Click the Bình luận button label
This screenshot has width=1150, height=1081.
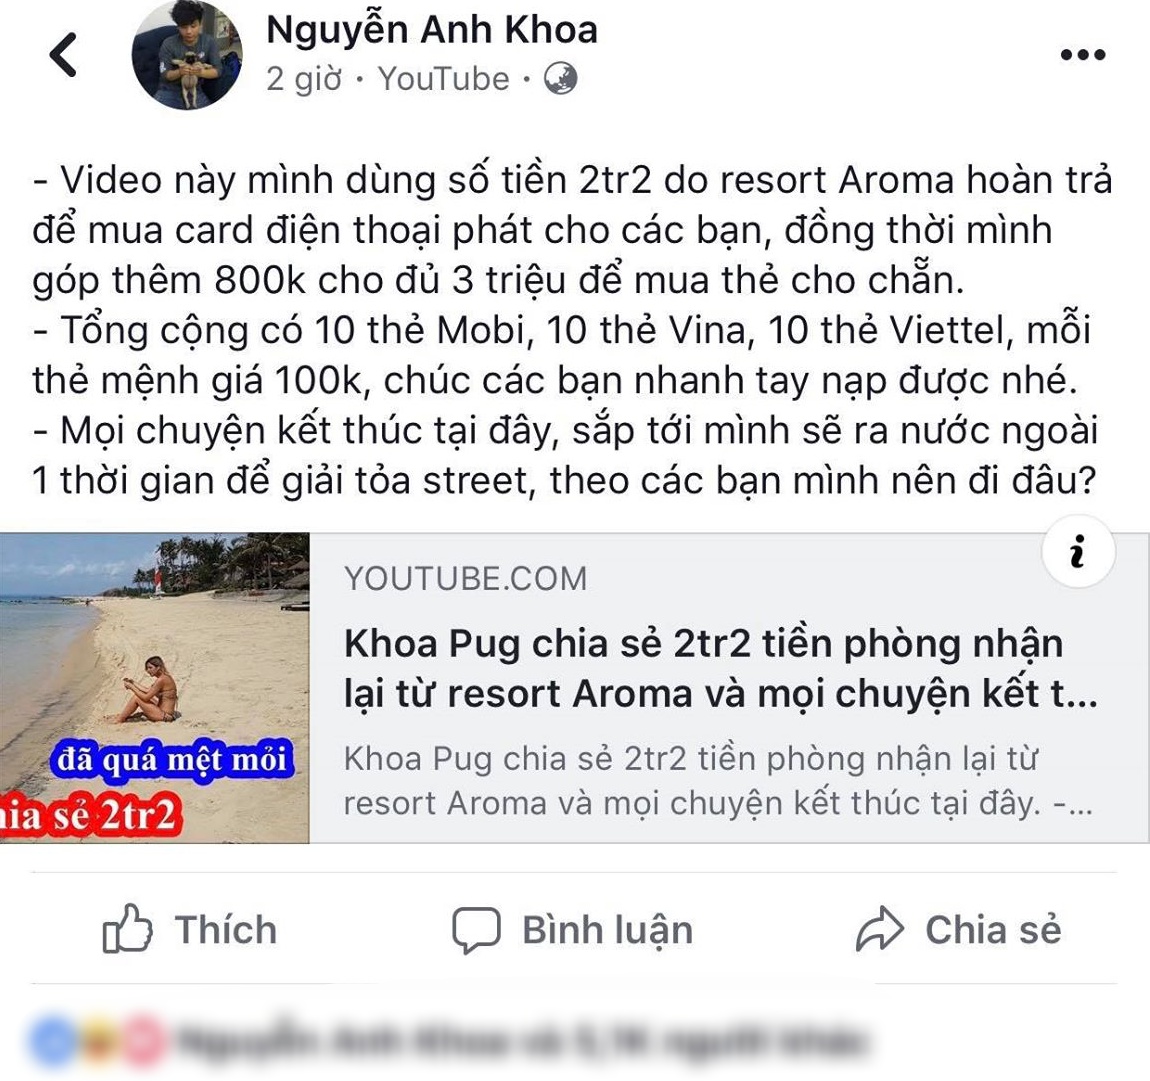[607, 931]
